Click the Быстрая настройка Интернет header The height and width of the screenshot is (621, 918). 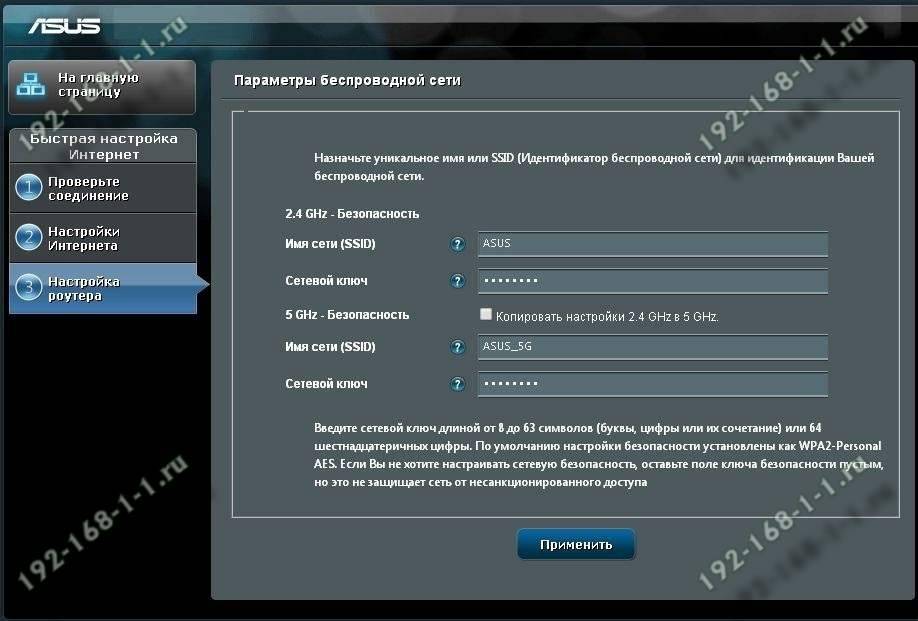104,146
